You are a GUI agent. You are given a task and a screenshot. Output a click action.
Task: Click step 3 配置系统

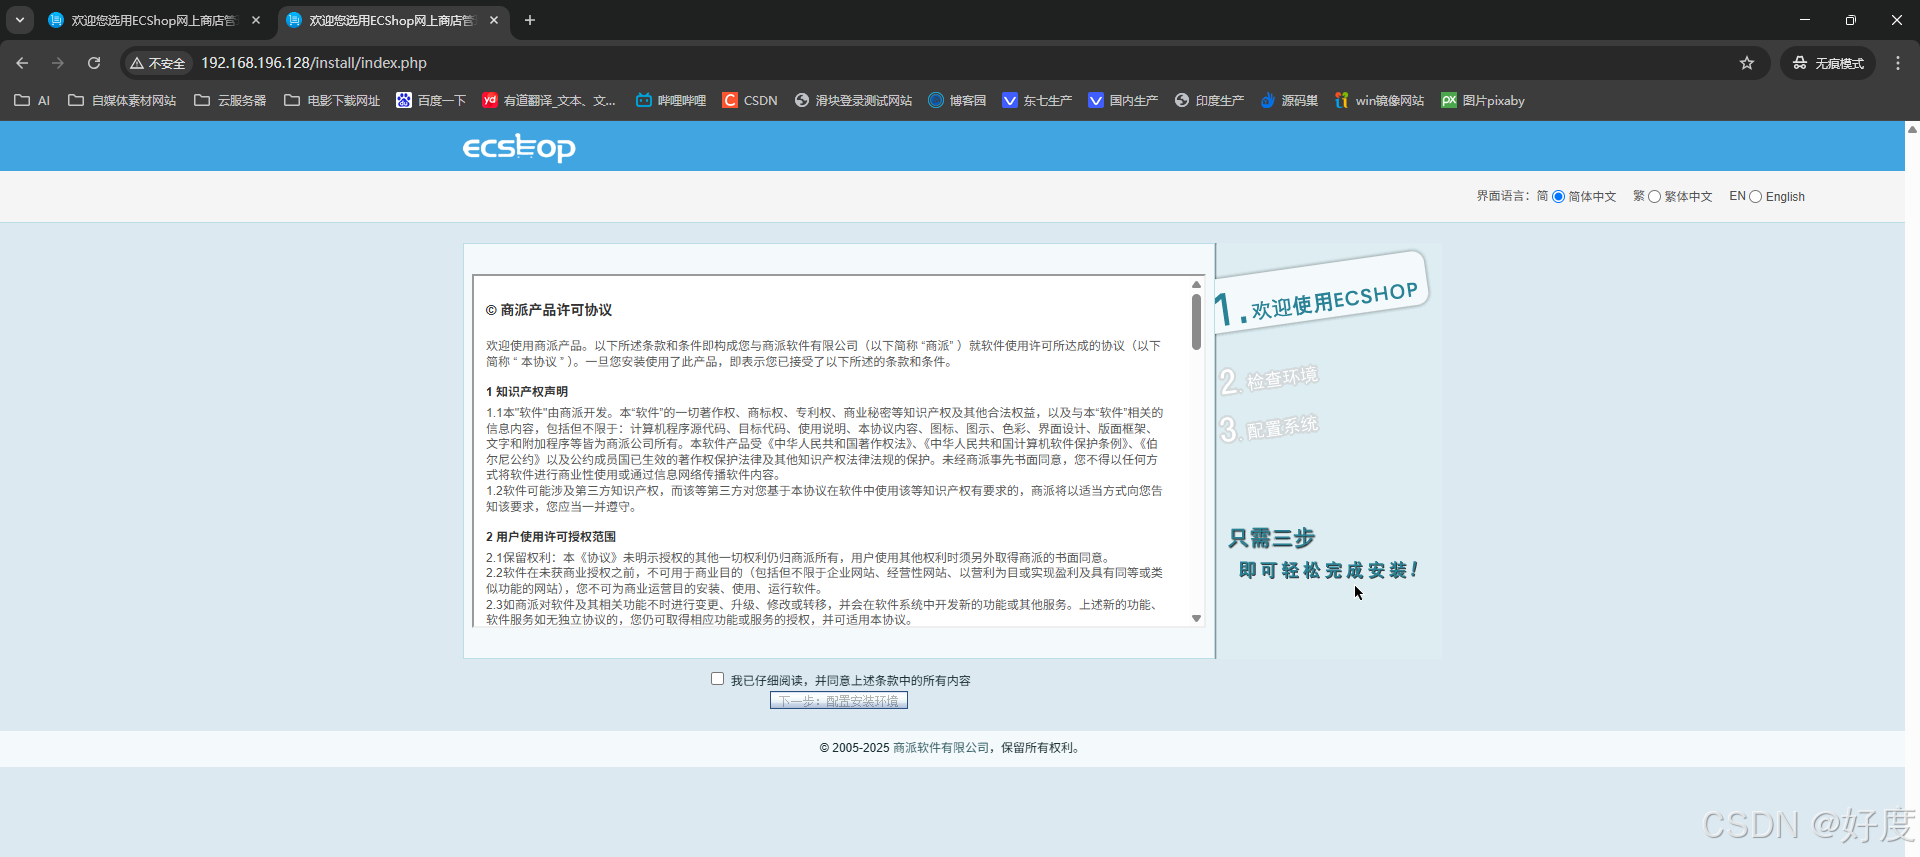[1269, 428]
